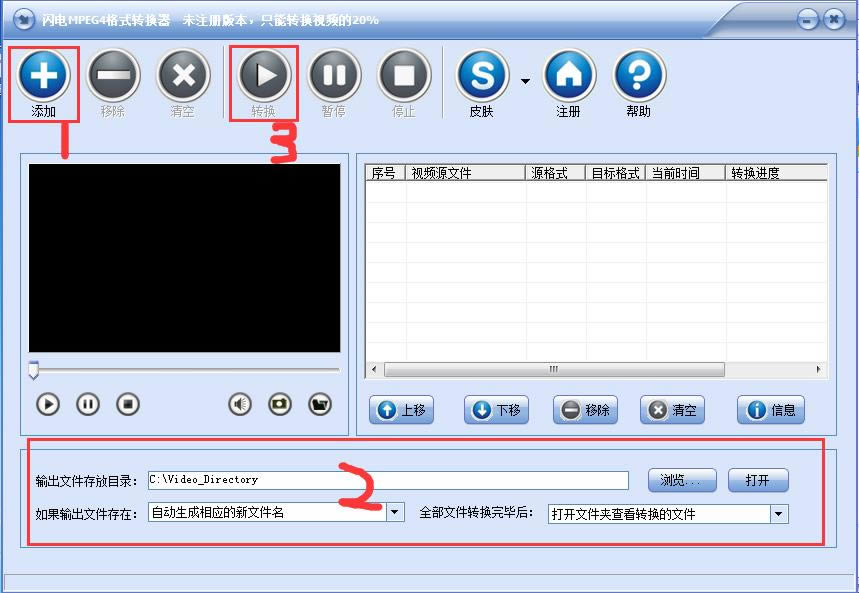Click the output directory path field
Viewport: 859px width, 593px height.
click(x=388, y=480)
